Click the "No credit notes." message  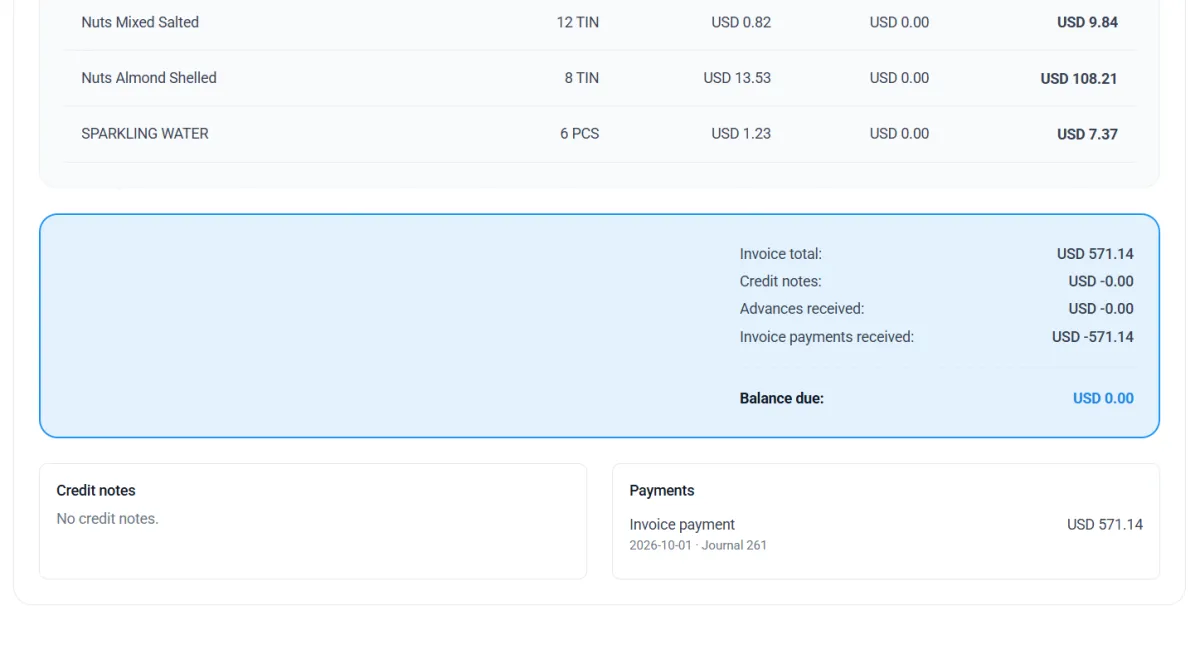tap(107, 519)
